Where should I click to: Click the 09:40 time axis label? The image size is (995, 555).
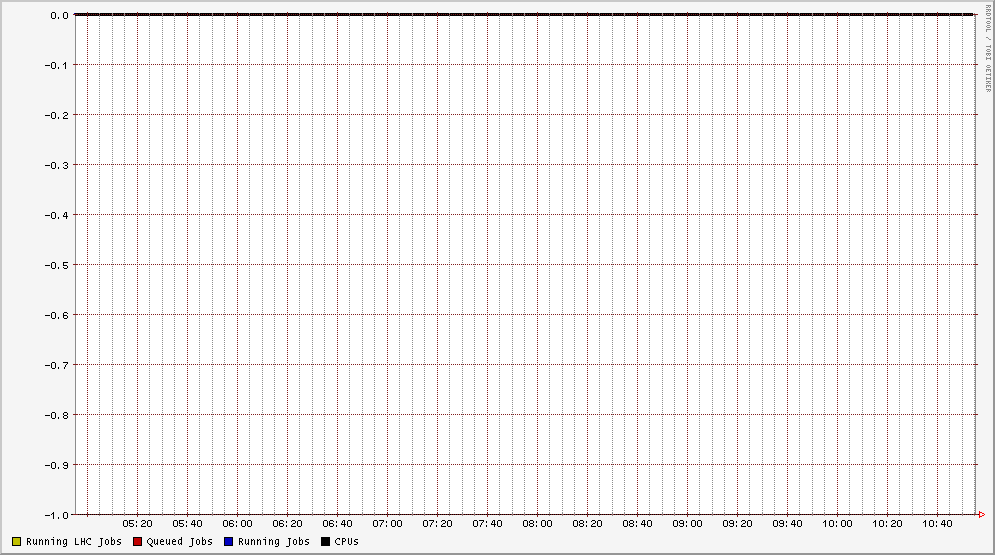[x=787, y=524]
